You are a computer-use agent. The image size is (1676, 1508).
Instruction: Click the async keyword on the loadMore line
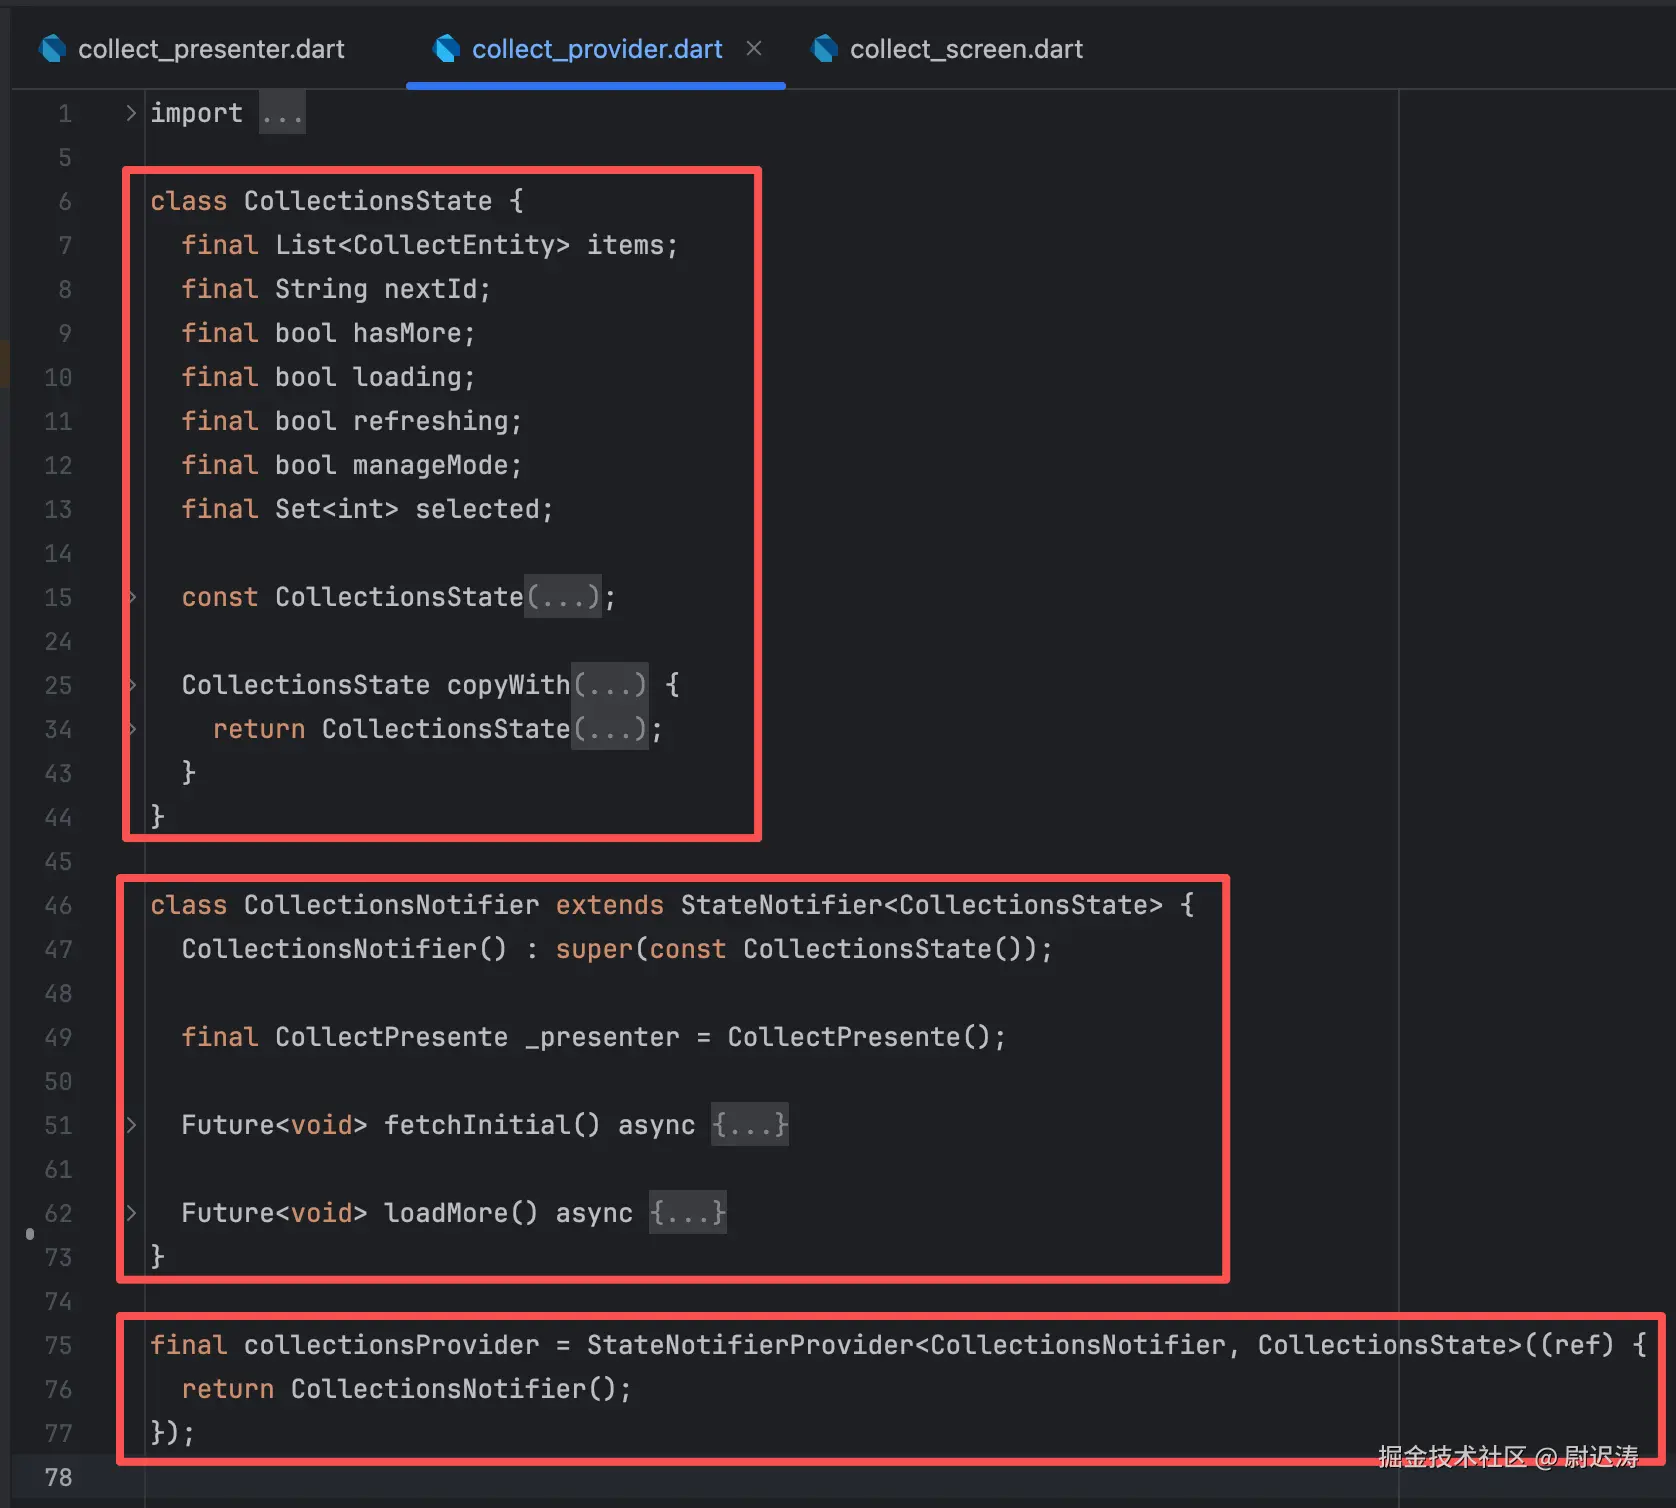[x=595, y=1213]
